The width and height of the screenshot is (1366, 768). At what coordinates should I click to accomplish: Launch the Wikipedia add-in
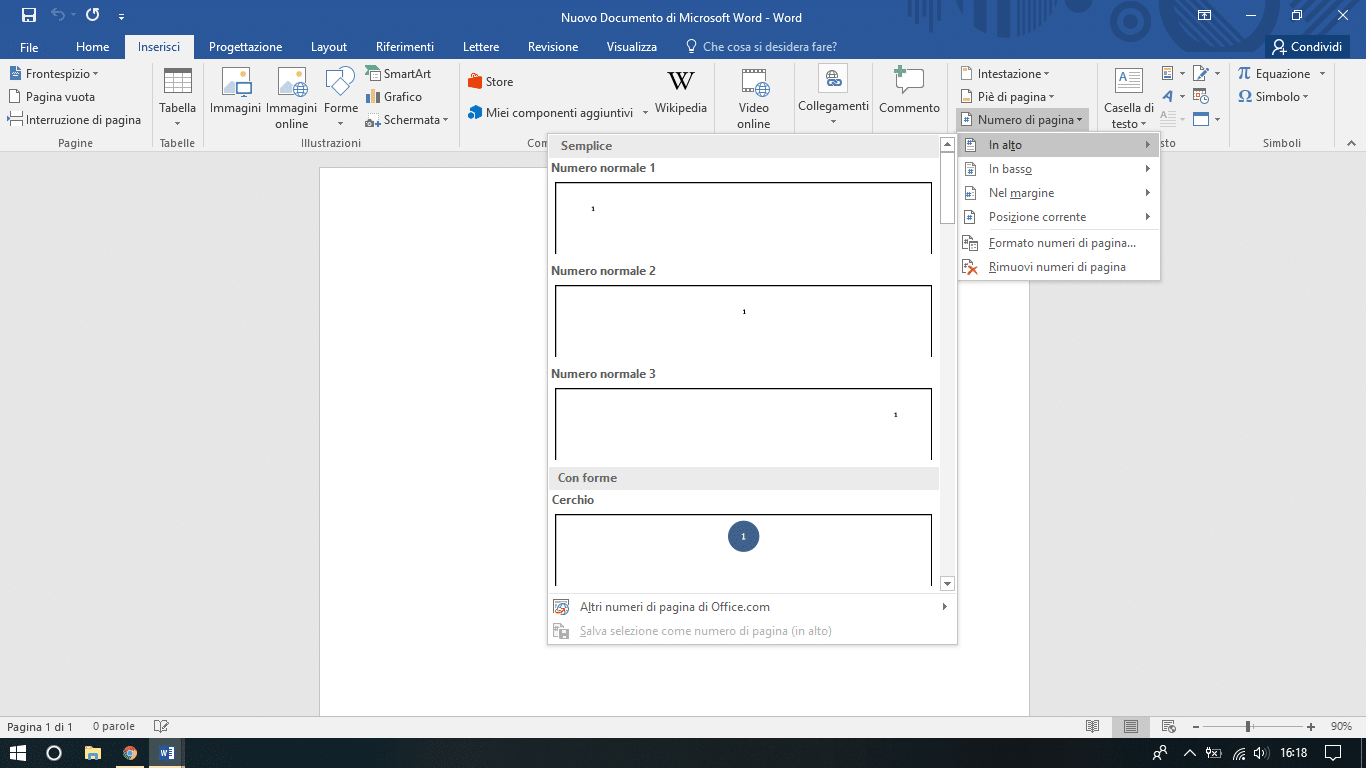point(680,95)
